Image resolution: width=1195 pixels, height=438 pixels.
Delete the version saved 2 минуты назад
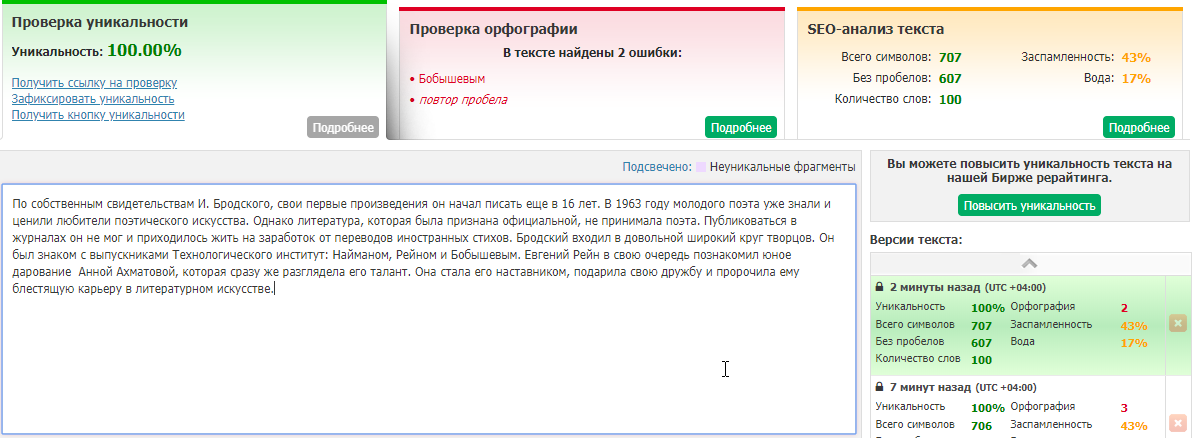(x=1177, y=324)
